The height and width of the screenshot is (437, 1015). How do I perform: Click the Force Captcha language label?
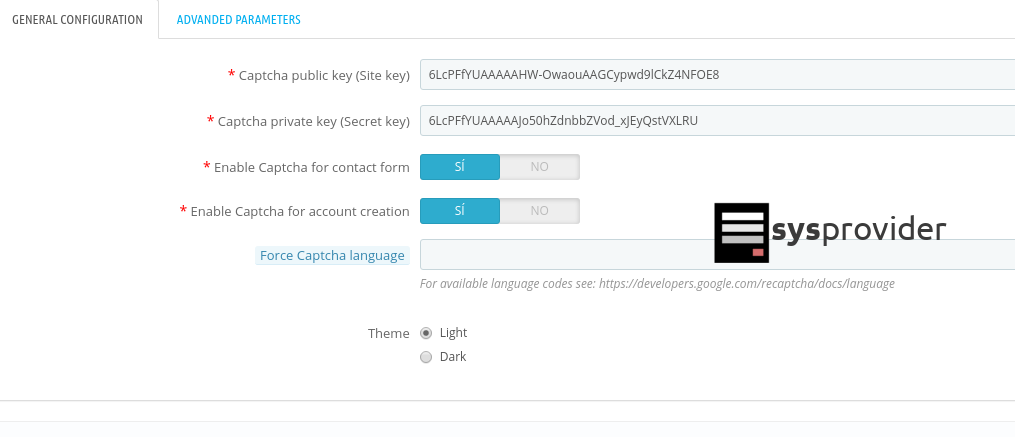tap(332, 256)
